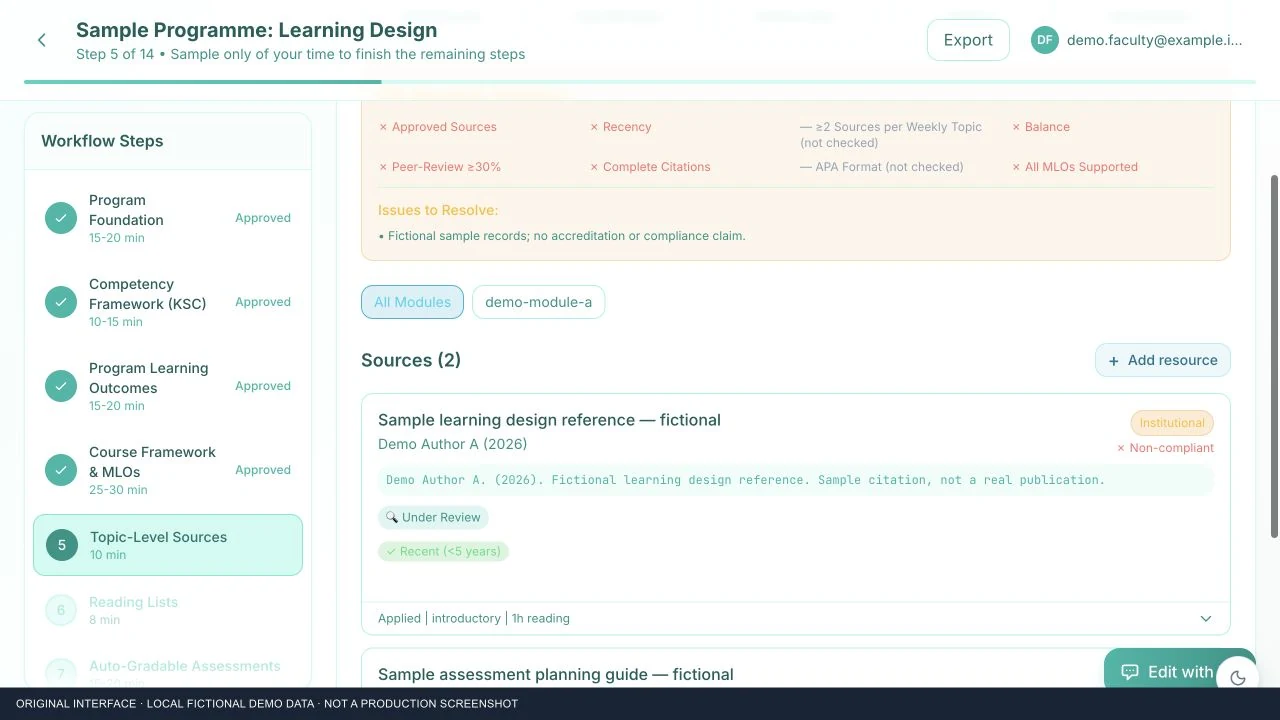This screenshot has width=1280, height=720.
Task: Open the Topic-Level Sources step
Action: (168, 545)
